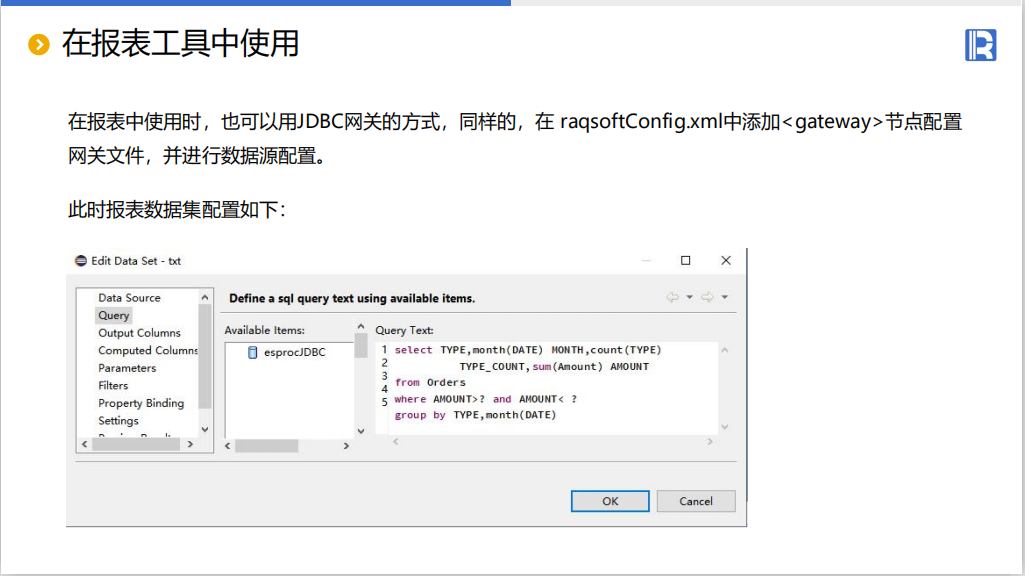
Task: Click 'raqsoftConfig.xml' in the slide paragraph
Action: tap(641, 122)
